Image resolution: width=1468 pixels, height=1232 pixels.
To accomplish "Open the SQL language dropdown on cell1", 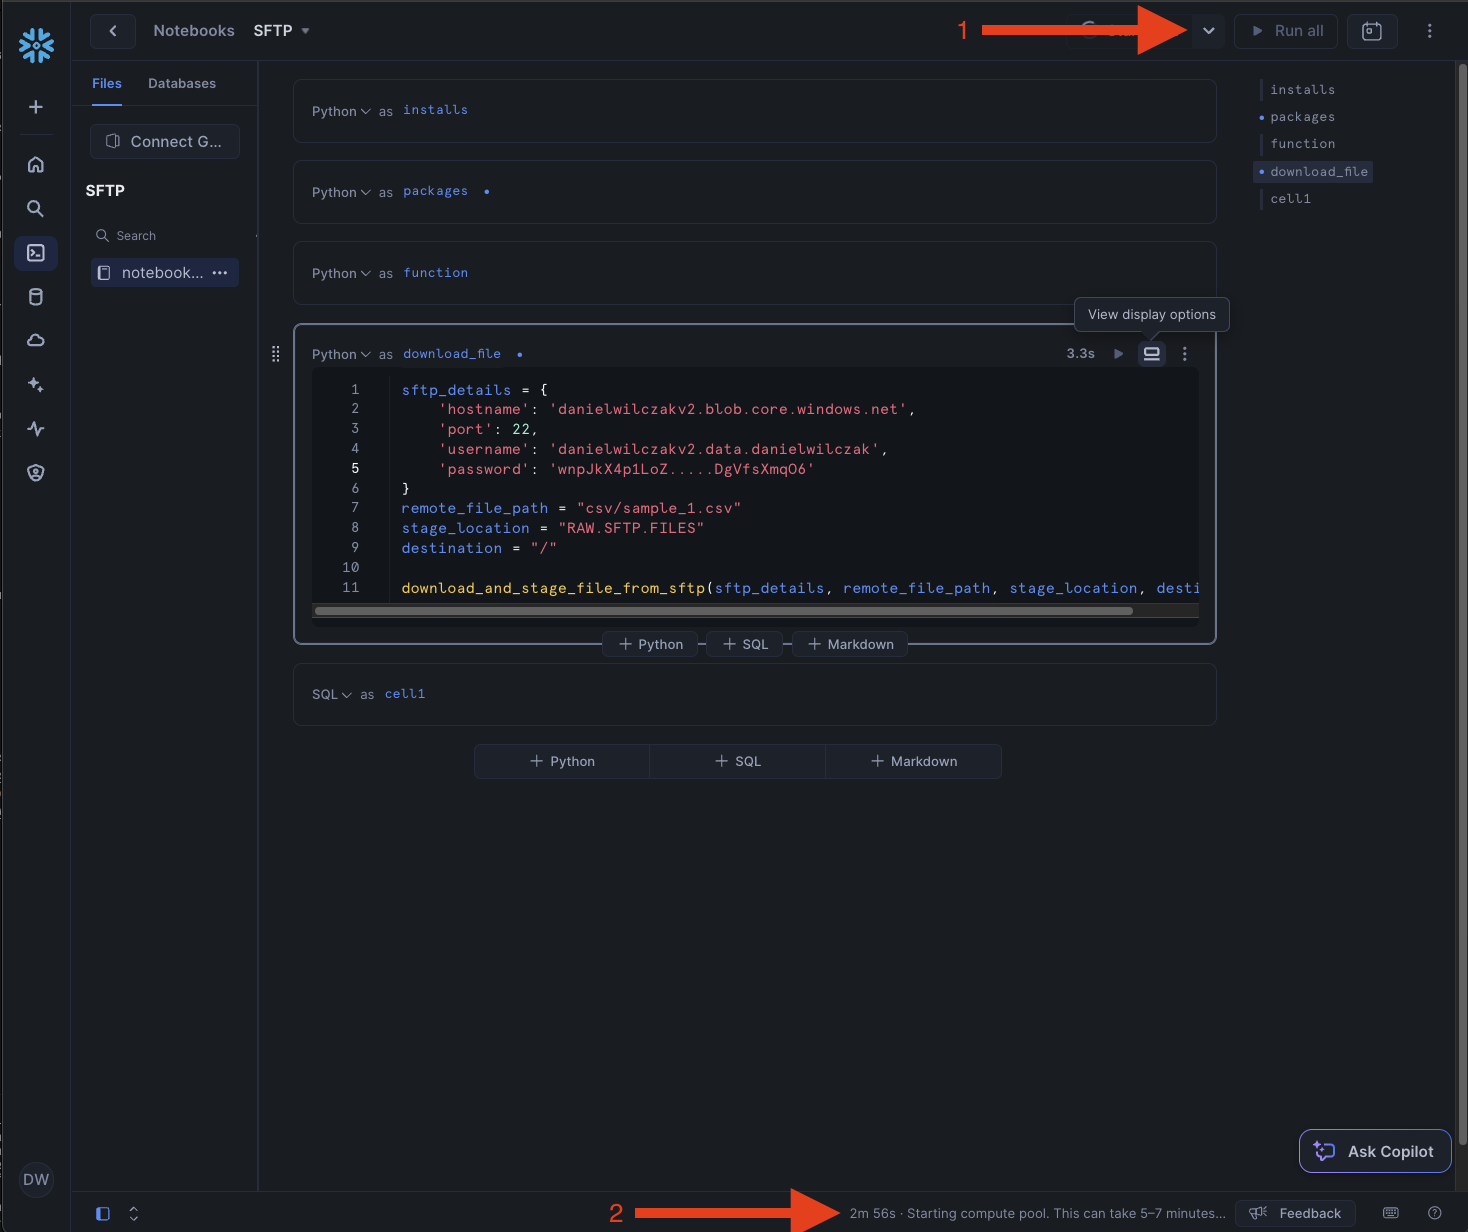I will (x=332, y=695).
